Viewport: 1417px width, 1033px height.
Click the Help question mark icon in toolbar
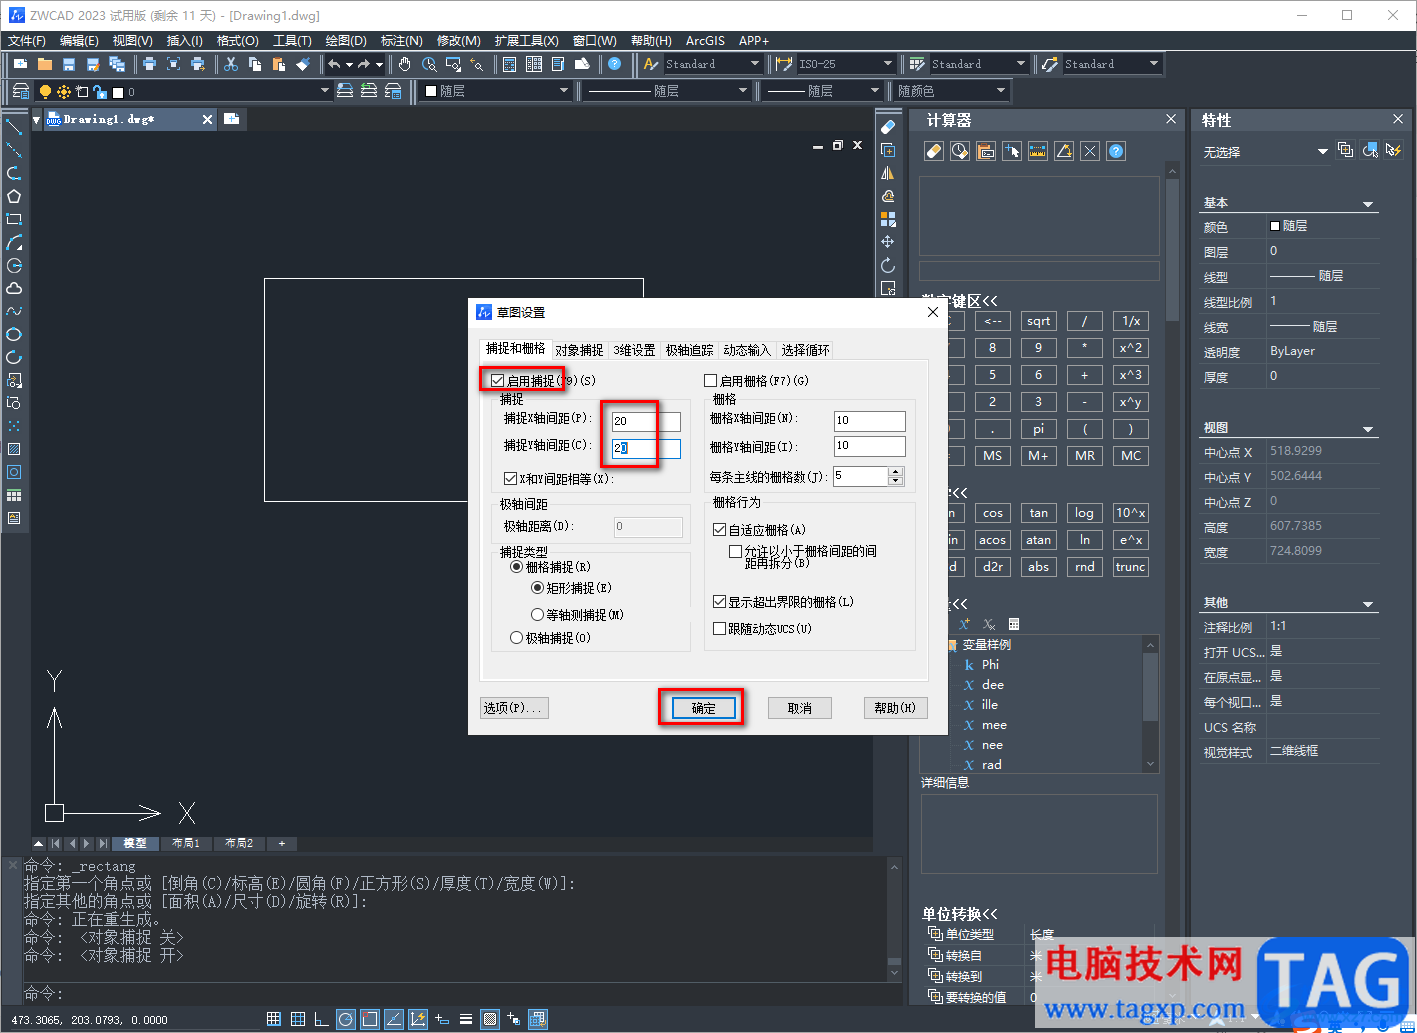click(x=614, y=64)
